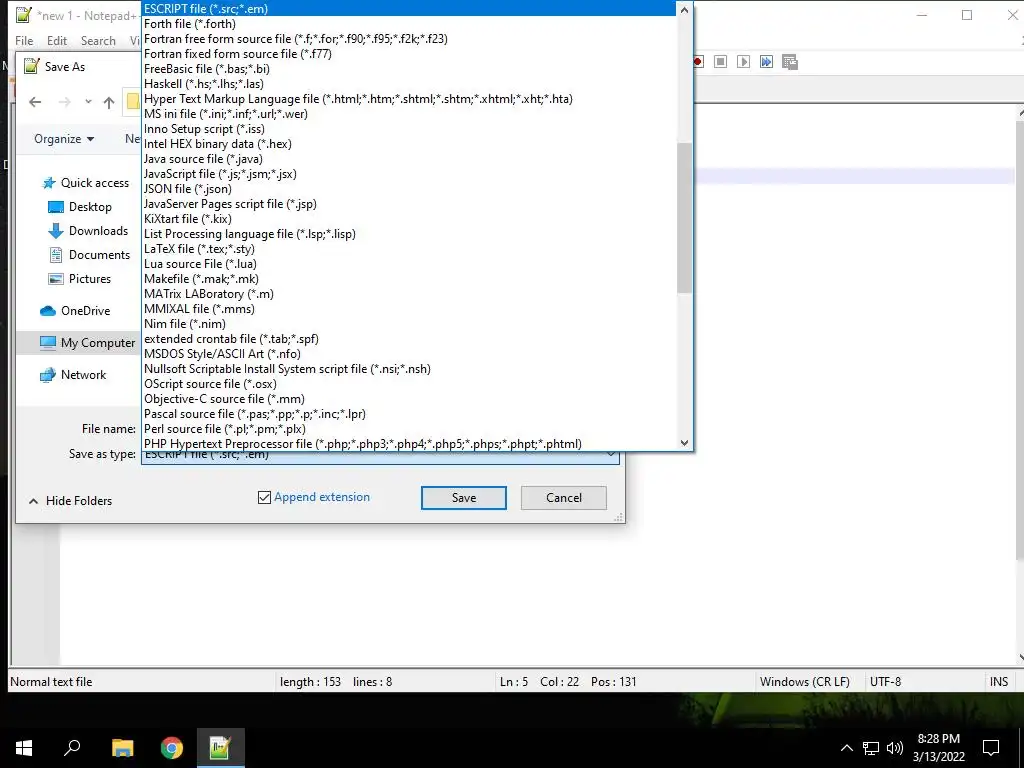Click the file type list scrollbar thumb
The width and height of the screenshot is (1024, 768).
coord(684,218)
